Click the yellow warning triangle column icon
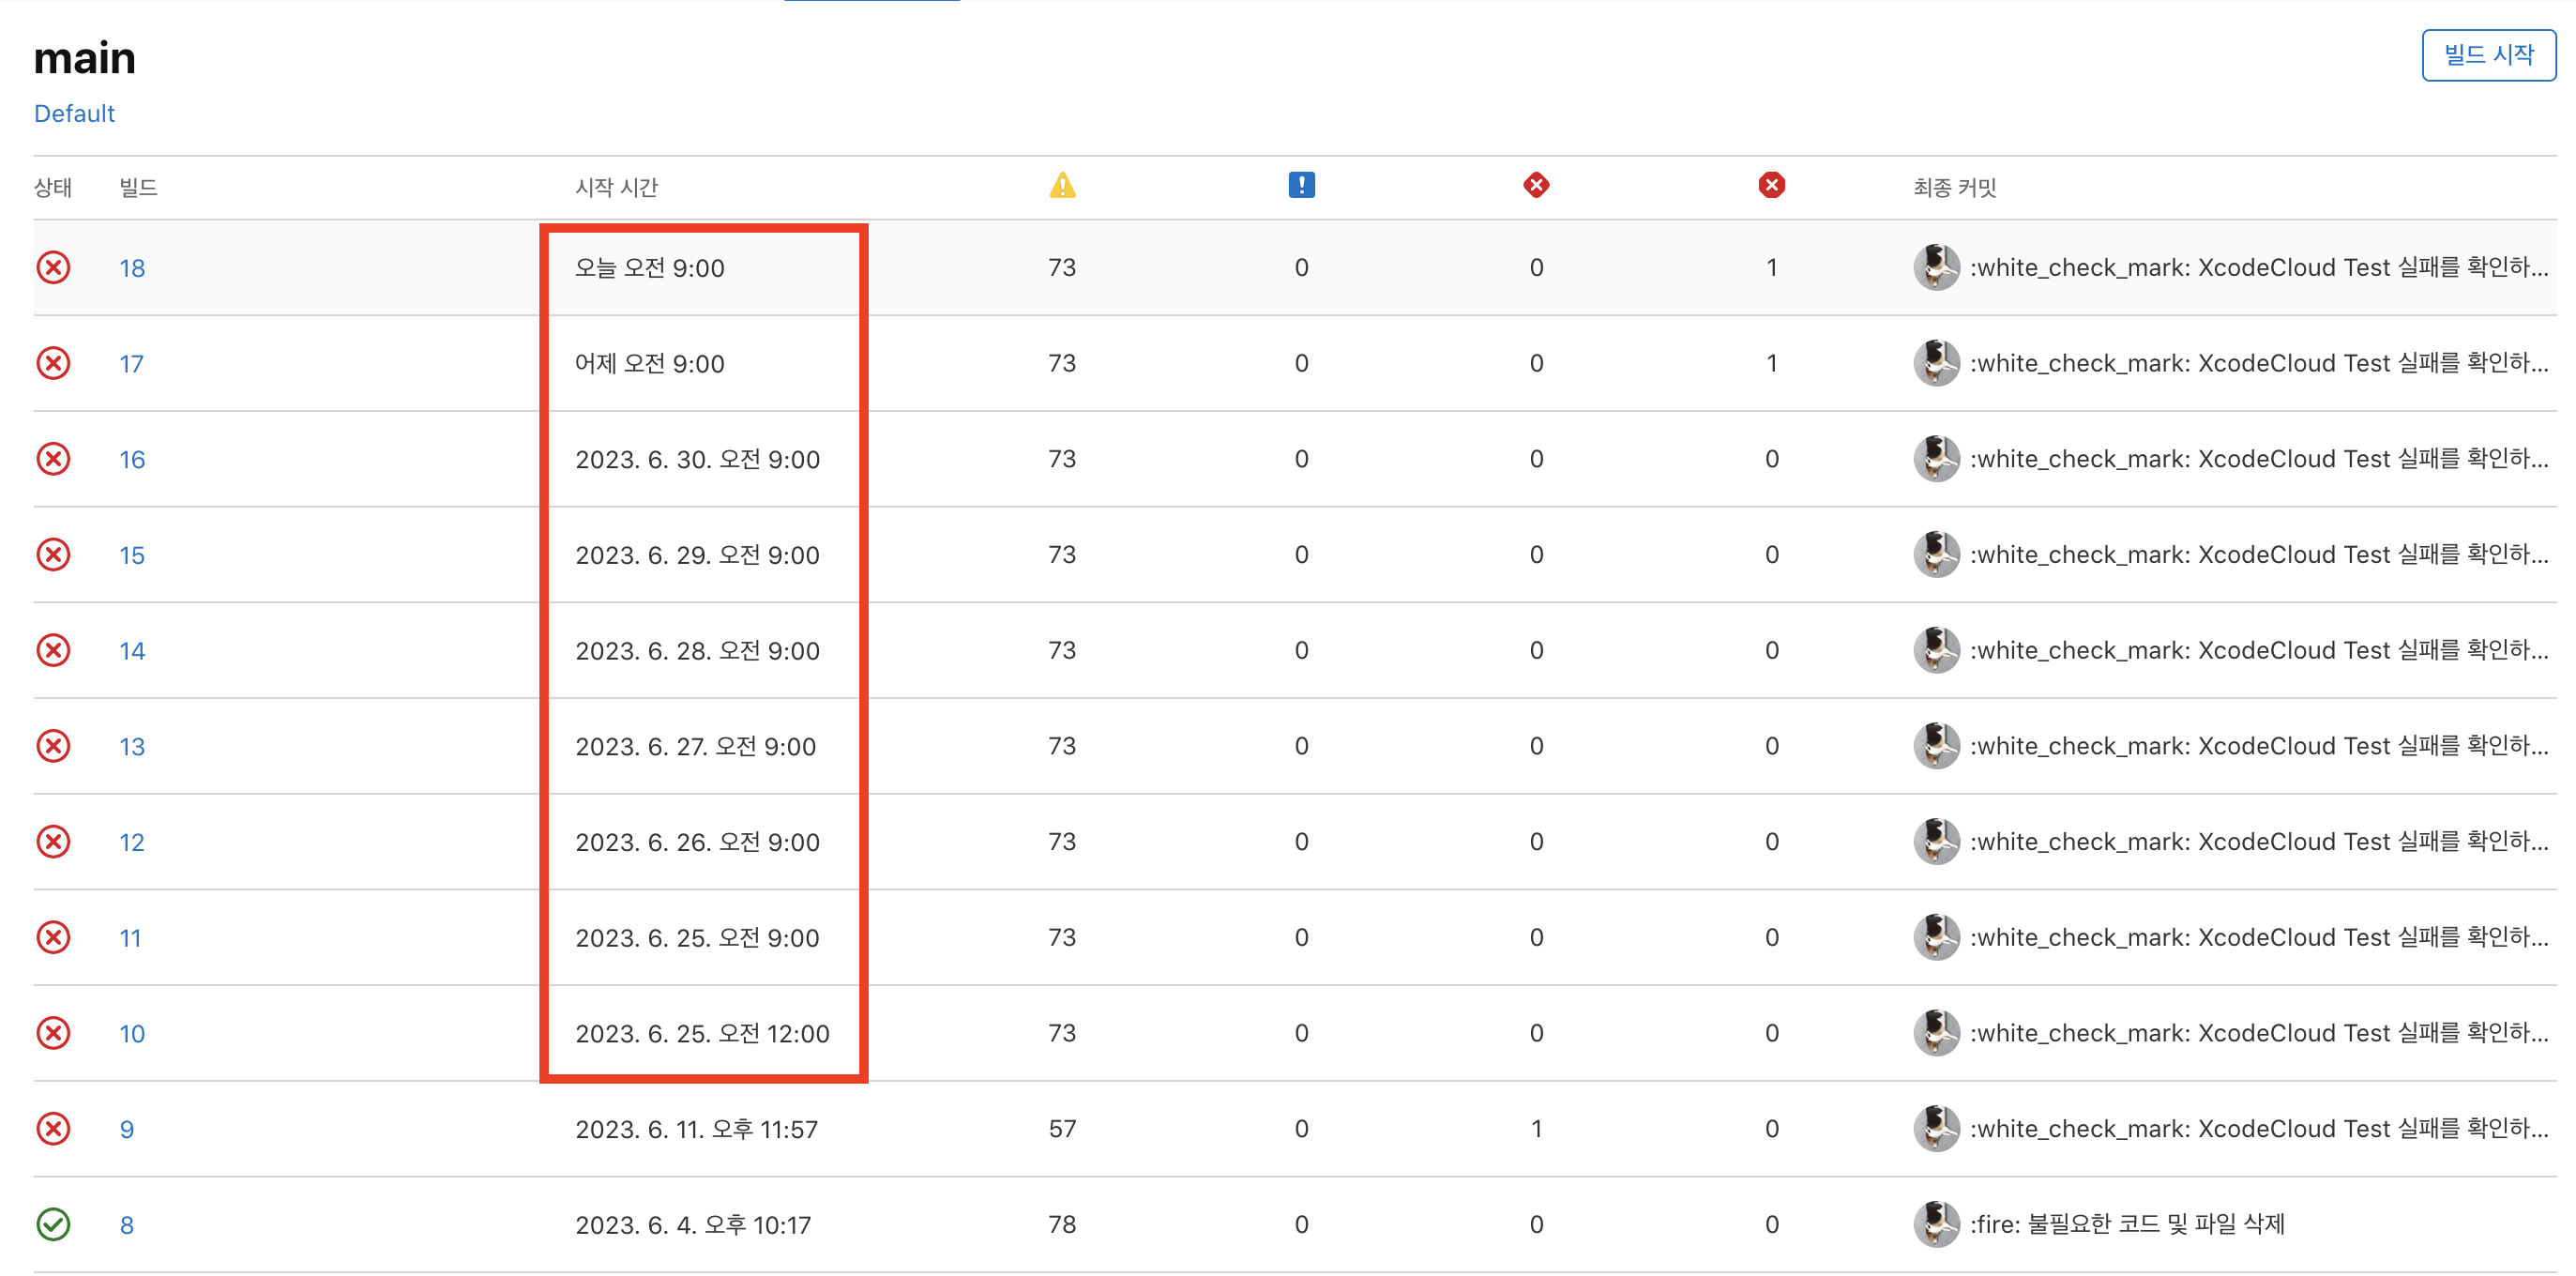The width and height of the screenshot is (2576, 1276). click(1062, 186)
